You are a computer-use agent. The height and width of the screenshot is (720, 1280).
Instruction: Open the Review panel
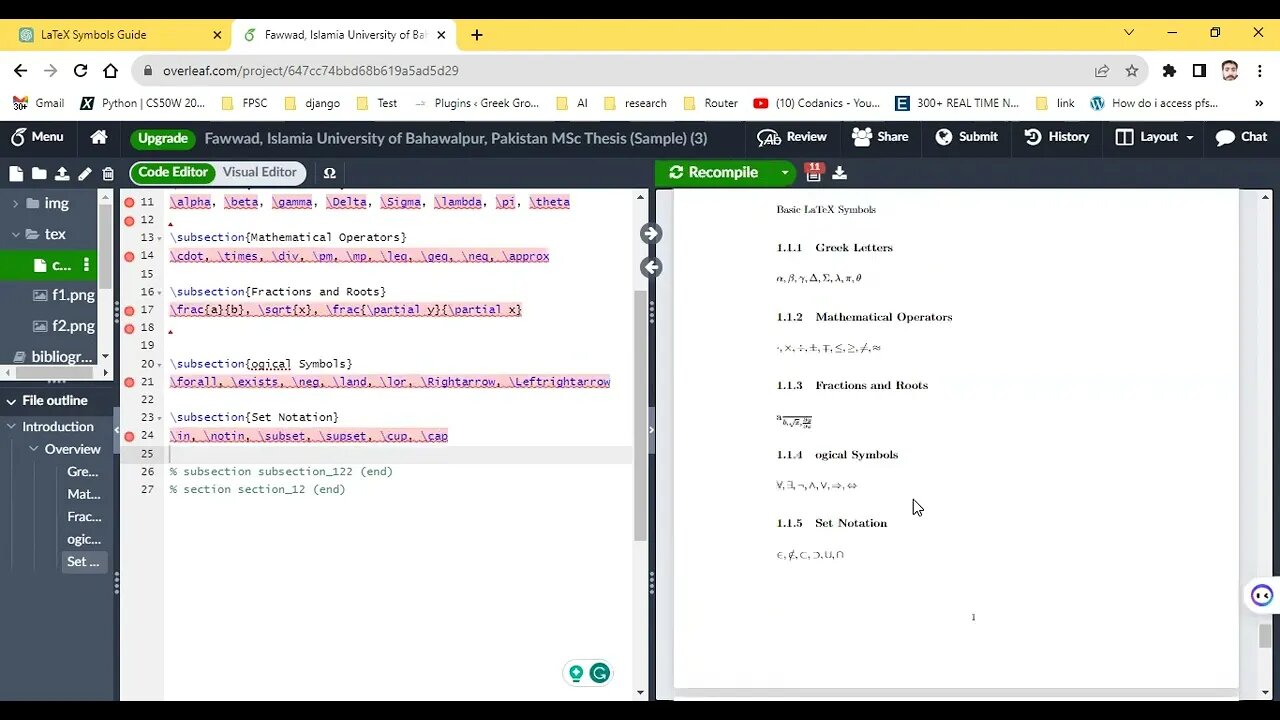(792, 137)
